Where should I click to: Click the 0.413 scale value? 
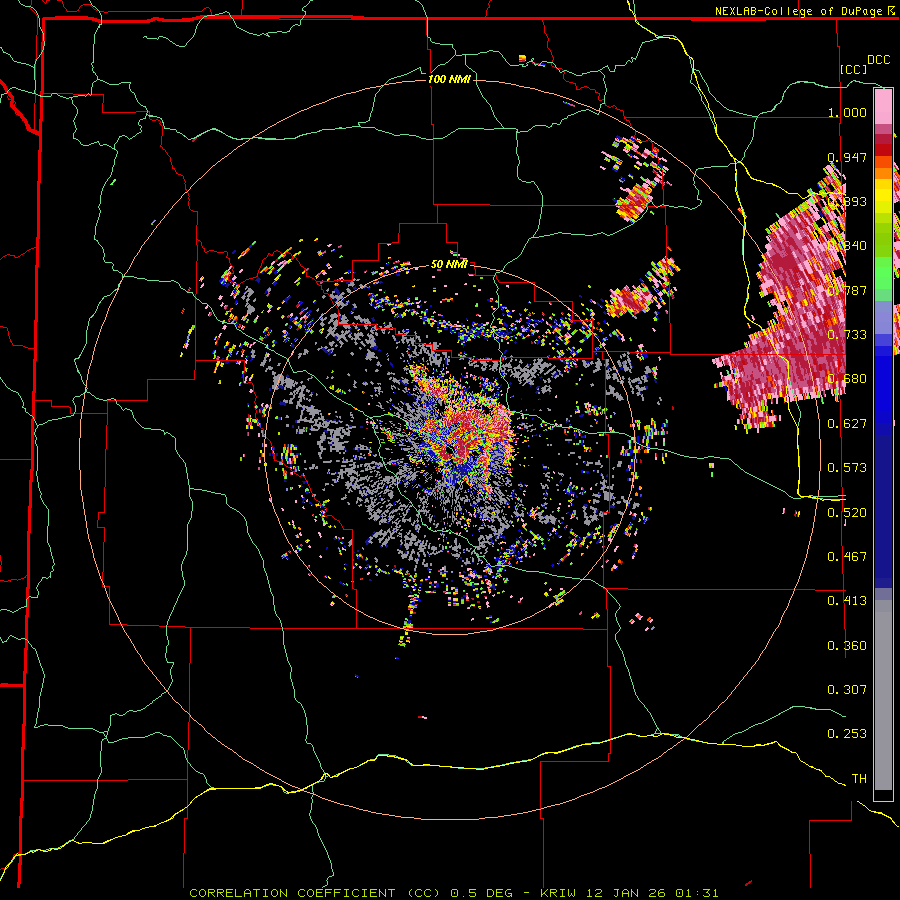pyautogui.click(x=847, y=601)
